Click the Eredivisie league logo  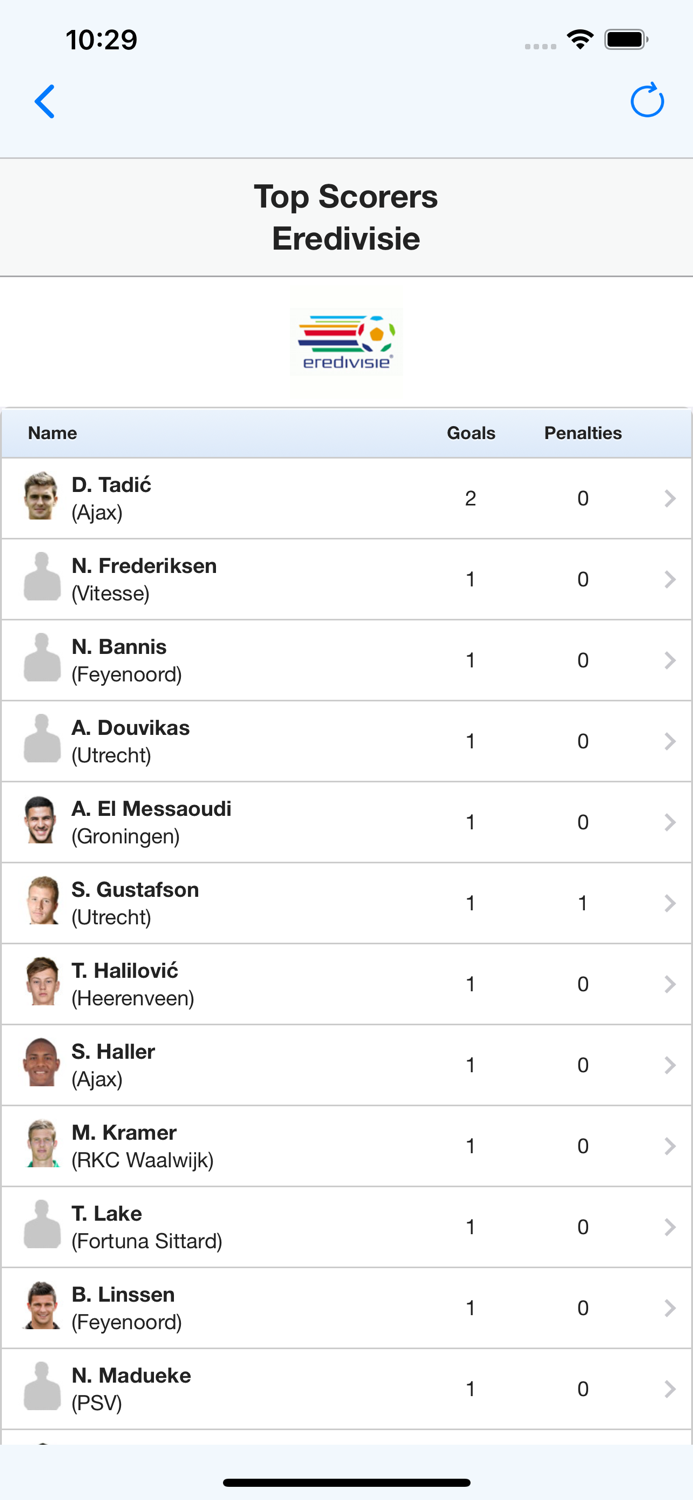pos(345,340)
